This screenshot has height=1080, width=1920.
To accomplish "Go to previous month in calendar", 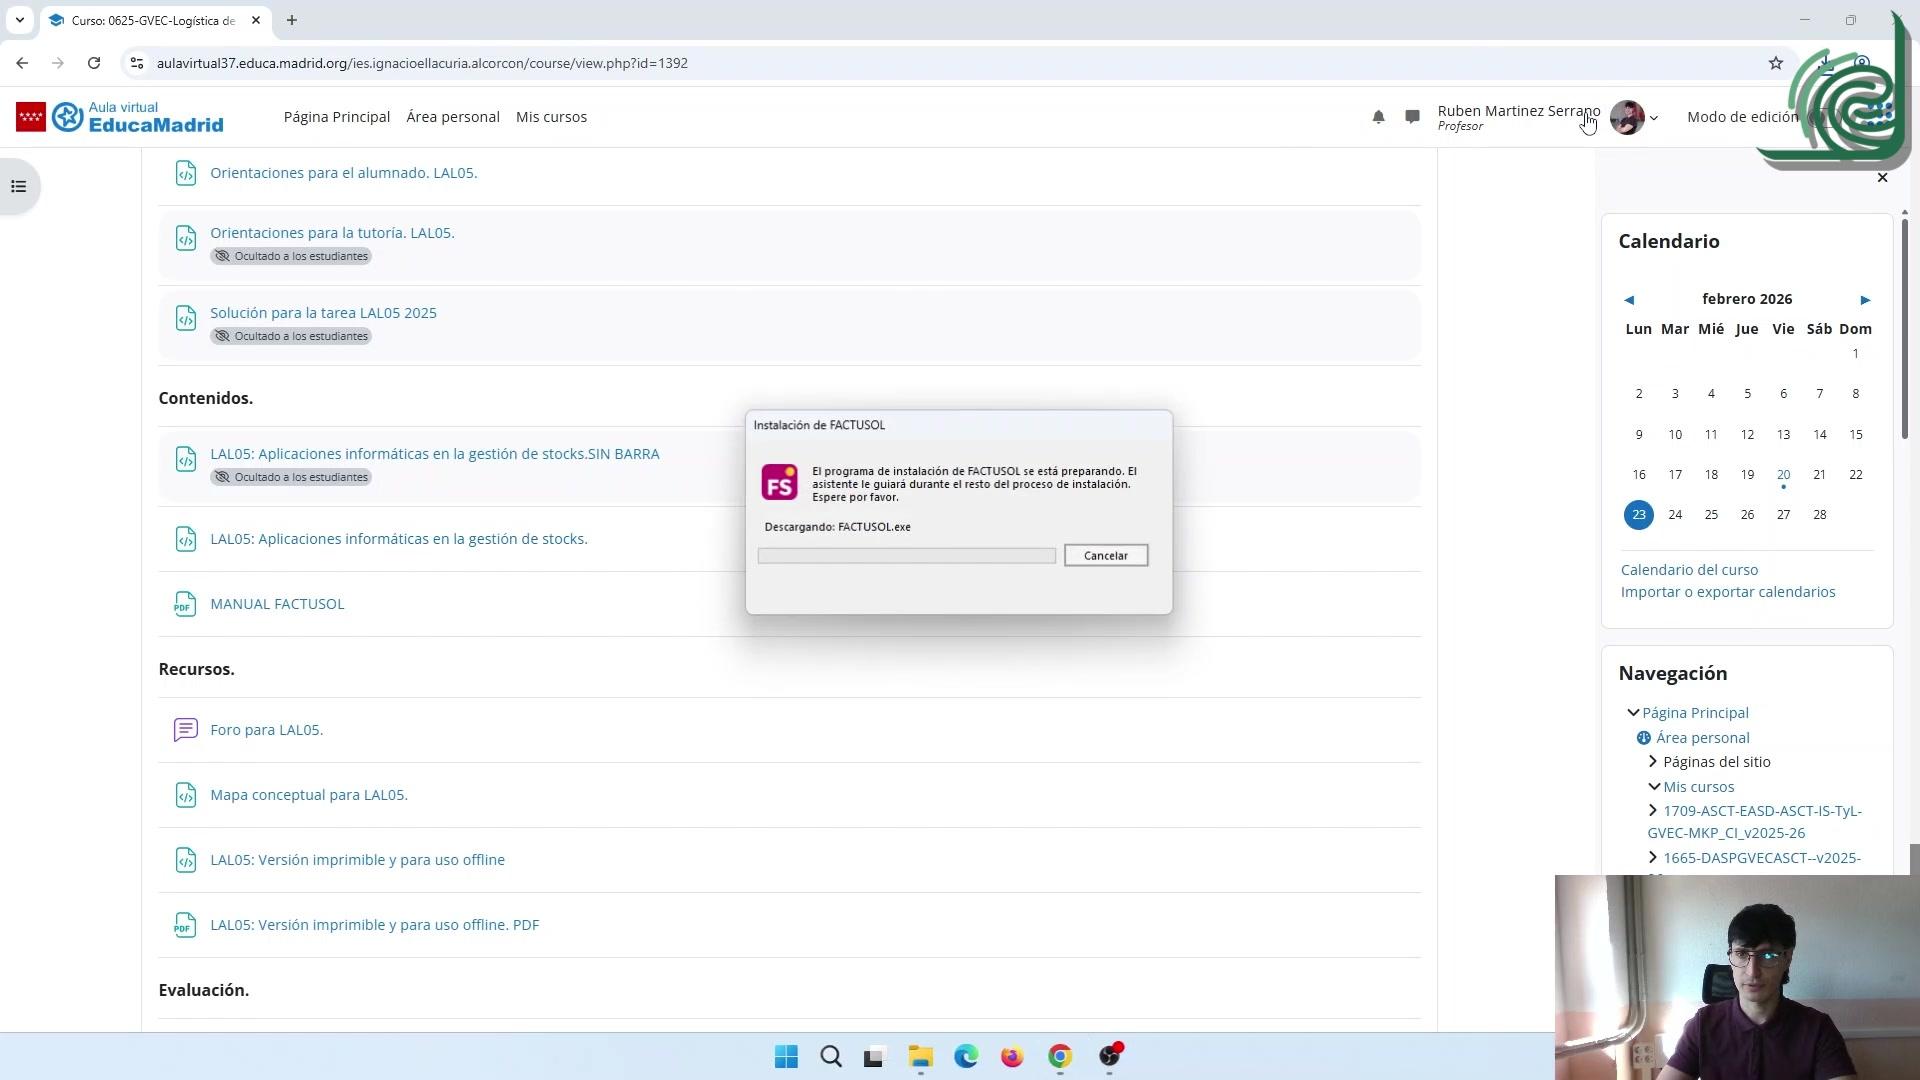I will click(1629, 300).
